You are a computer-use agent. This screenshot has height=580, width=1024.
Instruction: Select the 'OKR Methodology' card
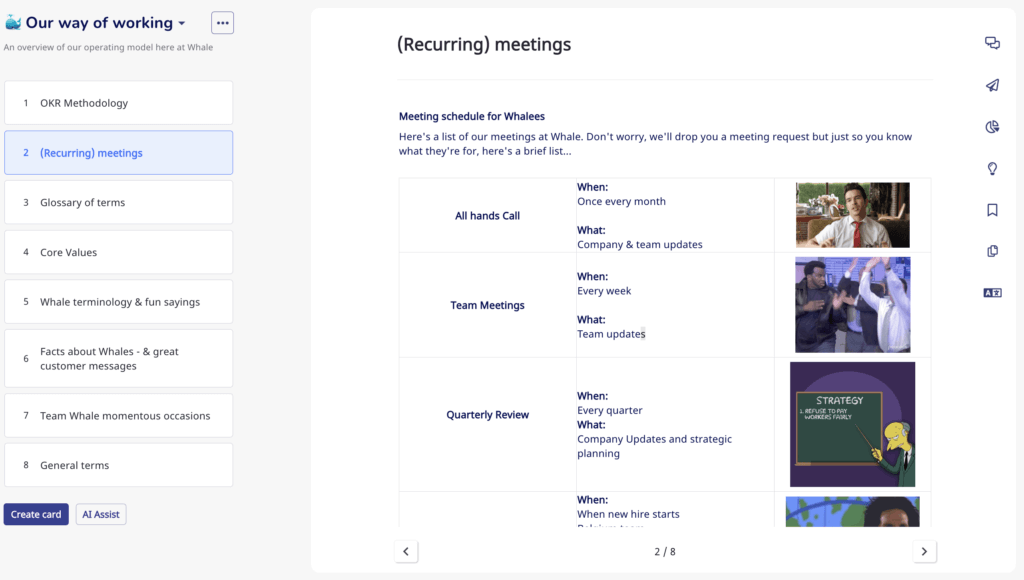[x=118, y=102]
